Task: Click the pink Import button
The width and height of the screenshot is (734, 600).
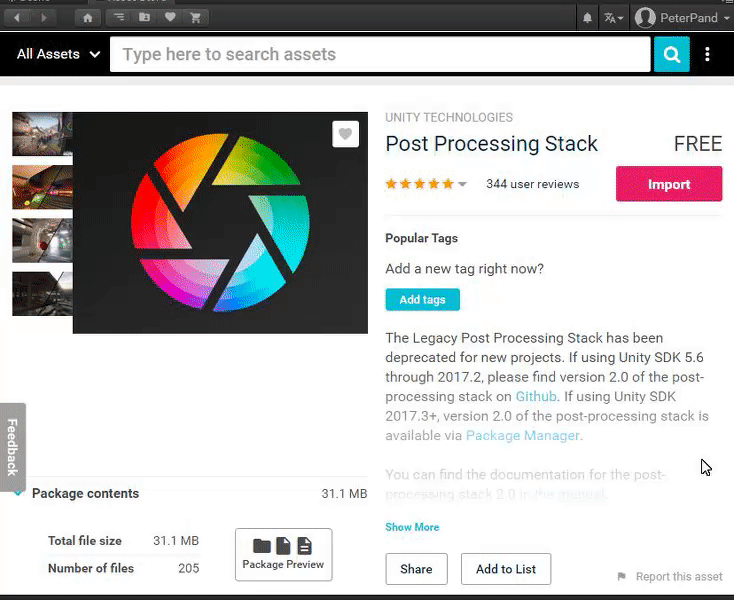Action: [669, 184]
